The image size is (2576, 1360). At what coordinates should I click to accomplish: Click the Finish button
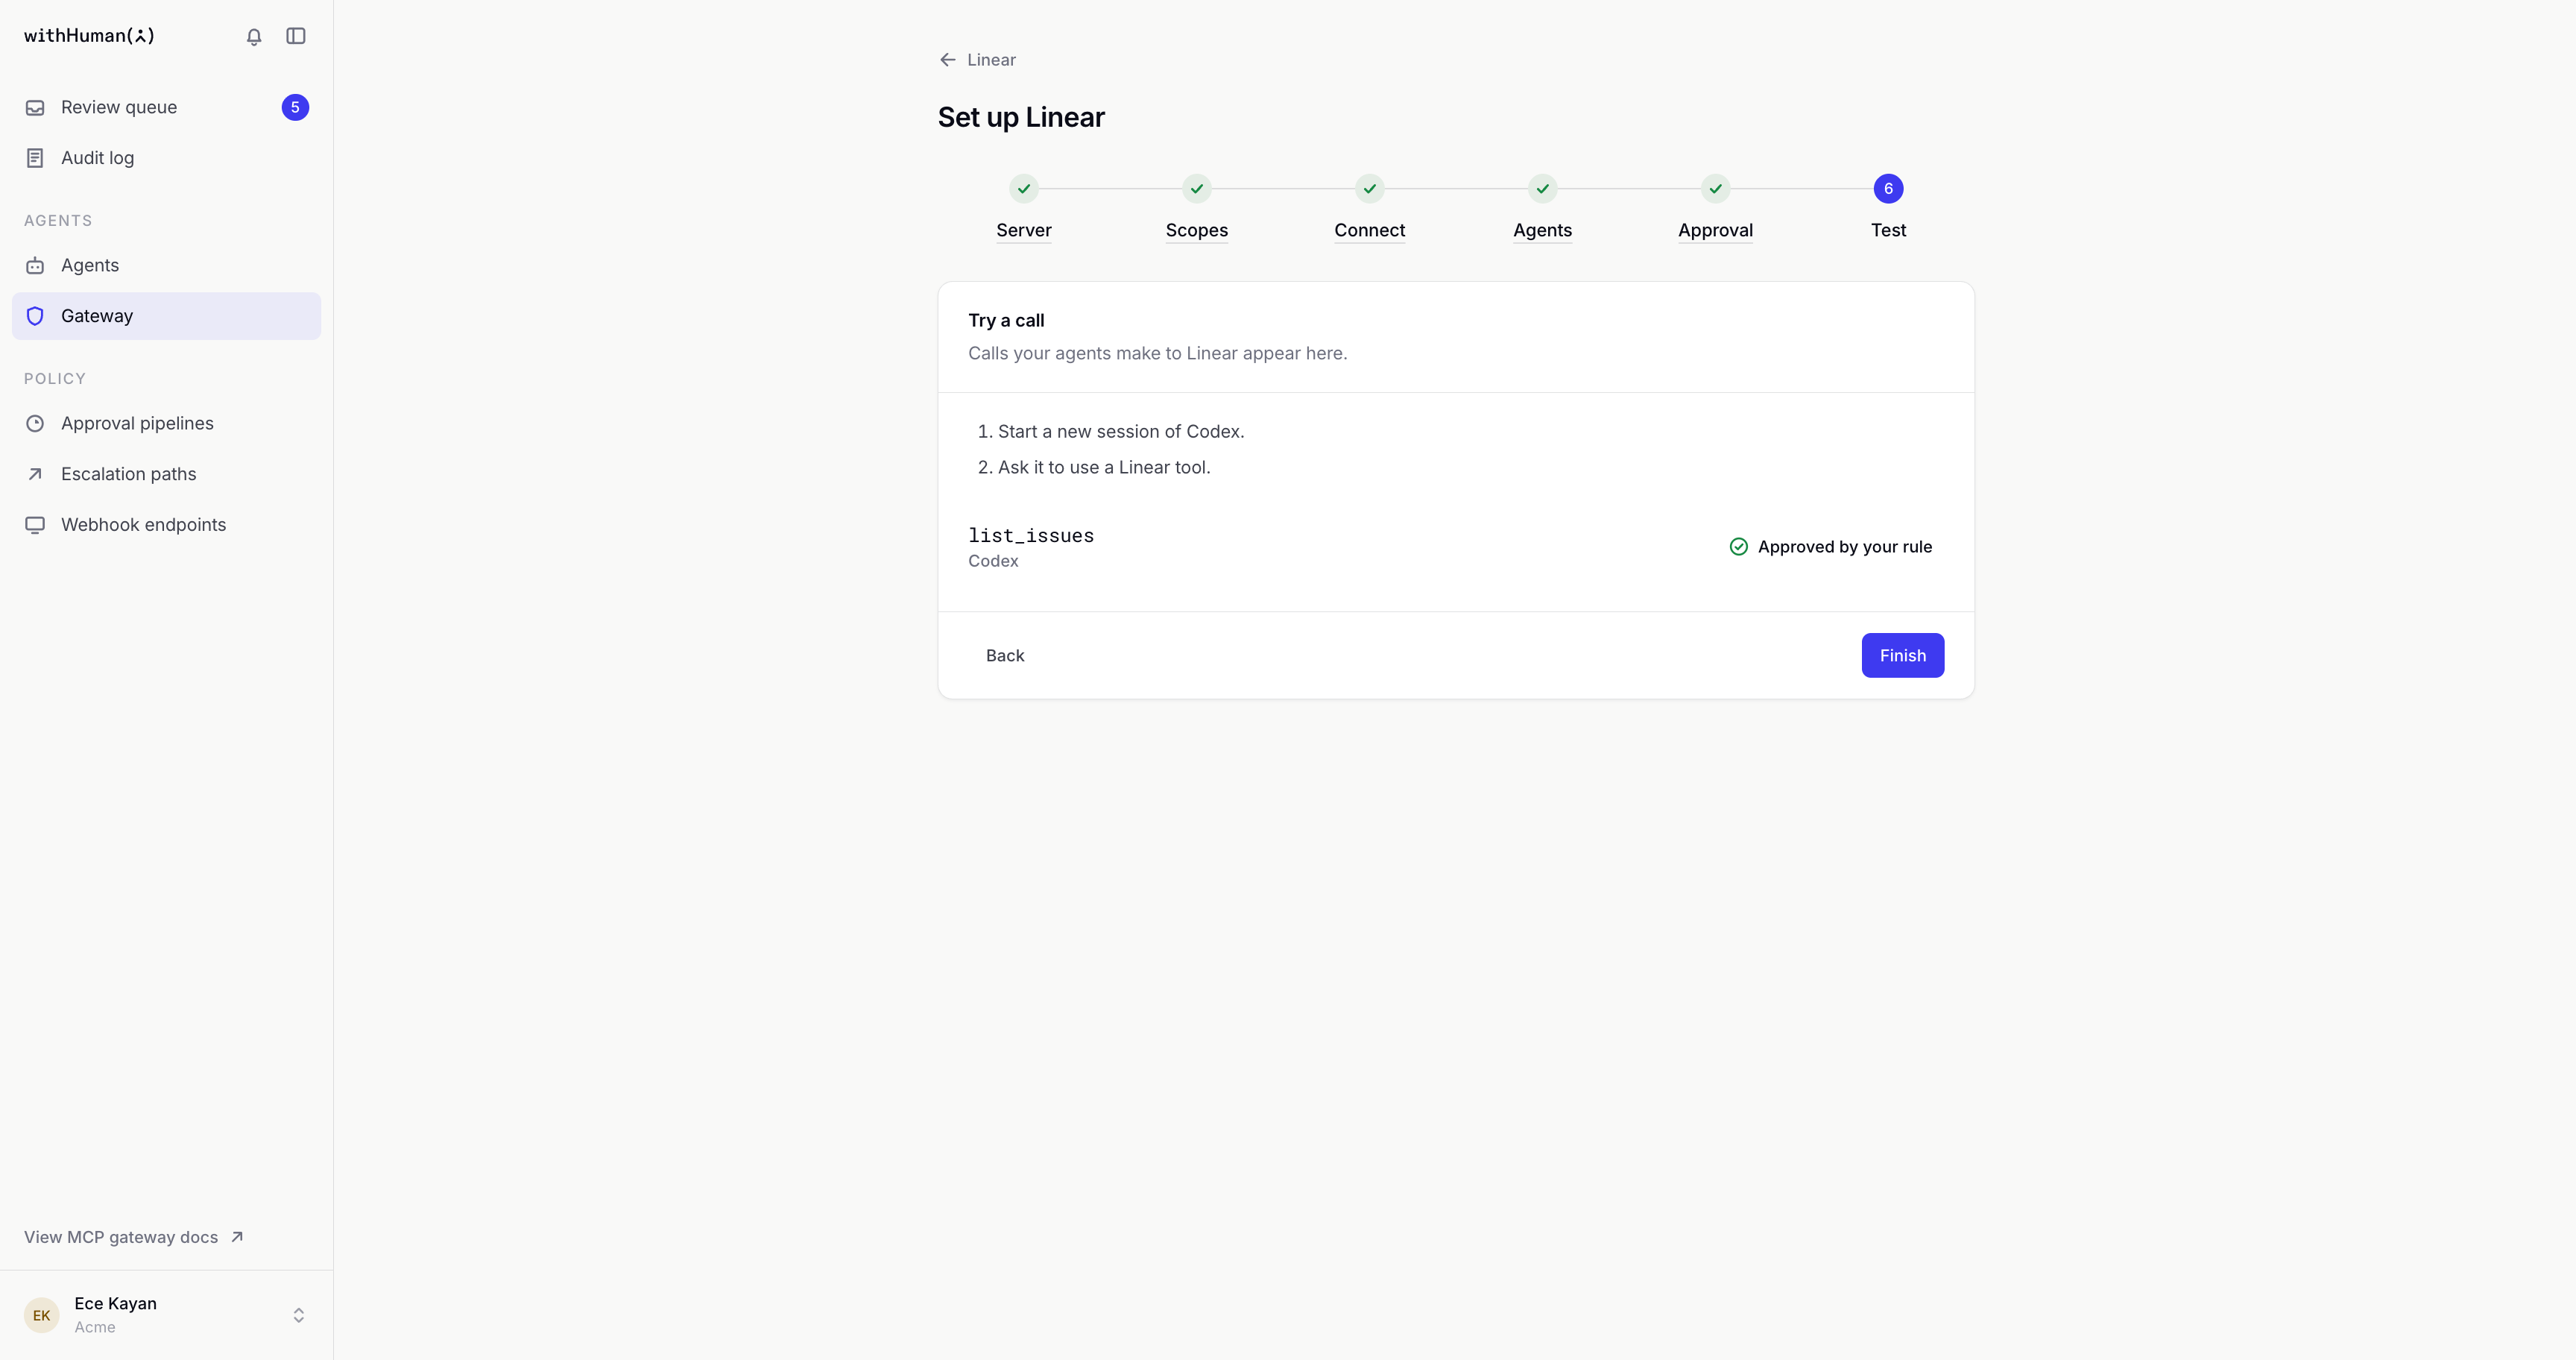click(1903, 655)
